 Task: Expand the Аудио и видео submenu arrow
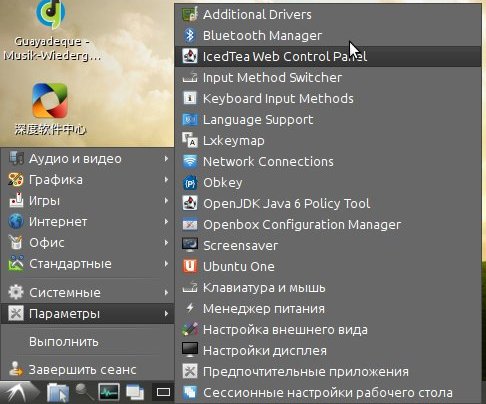[166, 159]
